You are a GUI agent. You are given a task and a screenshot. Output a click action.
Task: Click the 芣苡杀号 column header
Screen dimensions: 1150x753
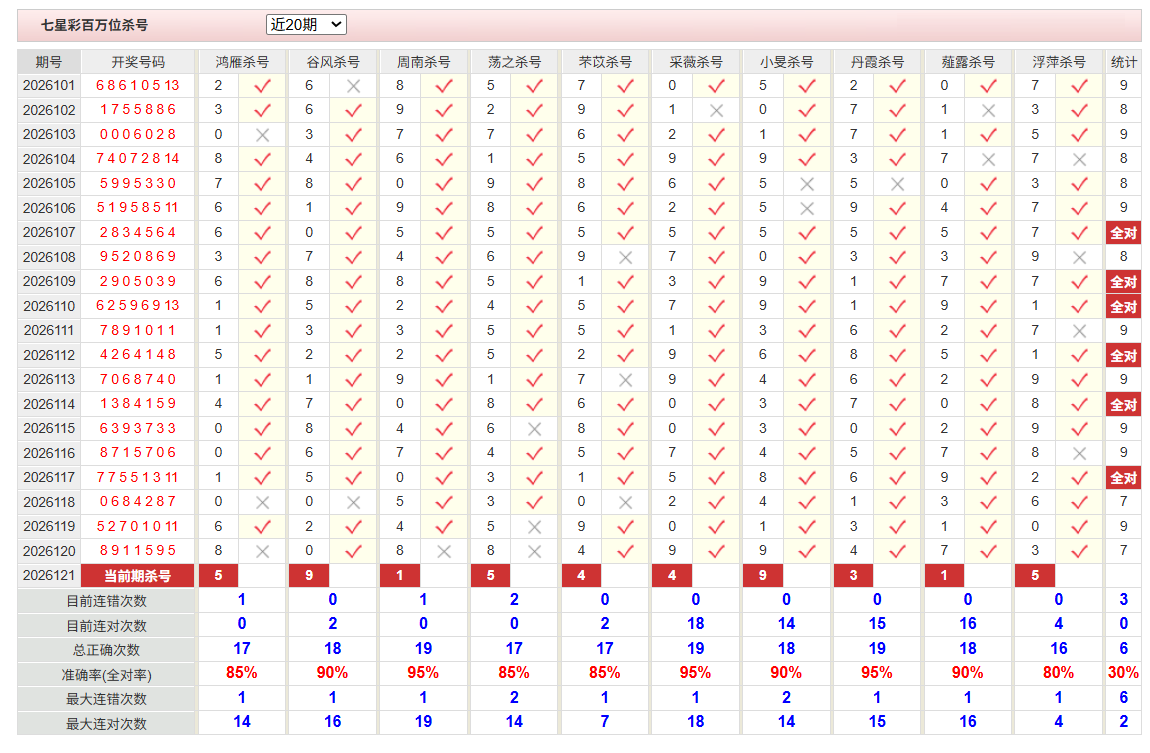tap(605, 62)
